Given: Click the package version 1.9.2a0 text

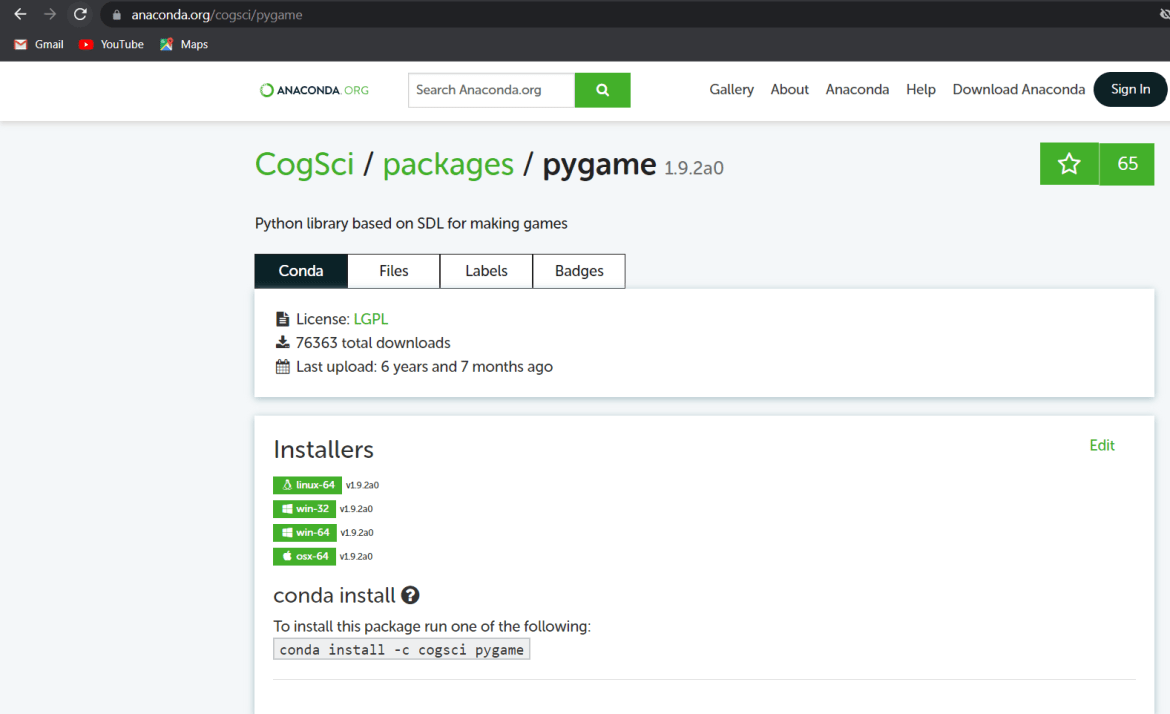Looking at the screenshot, I should click(694, 169).
